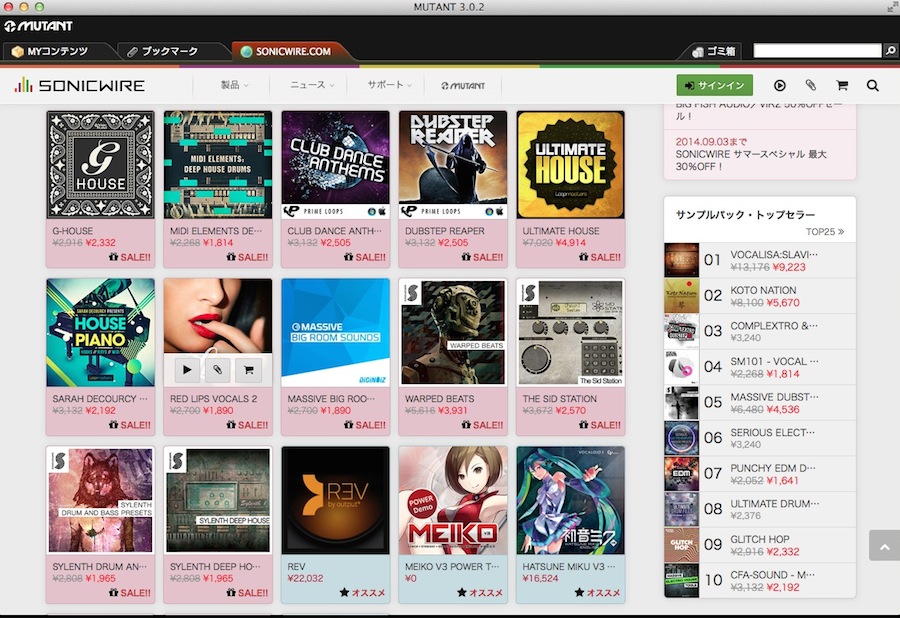Click inside the MUTANT search input field
Screen dimensions: 900x618
click(817, 50)
